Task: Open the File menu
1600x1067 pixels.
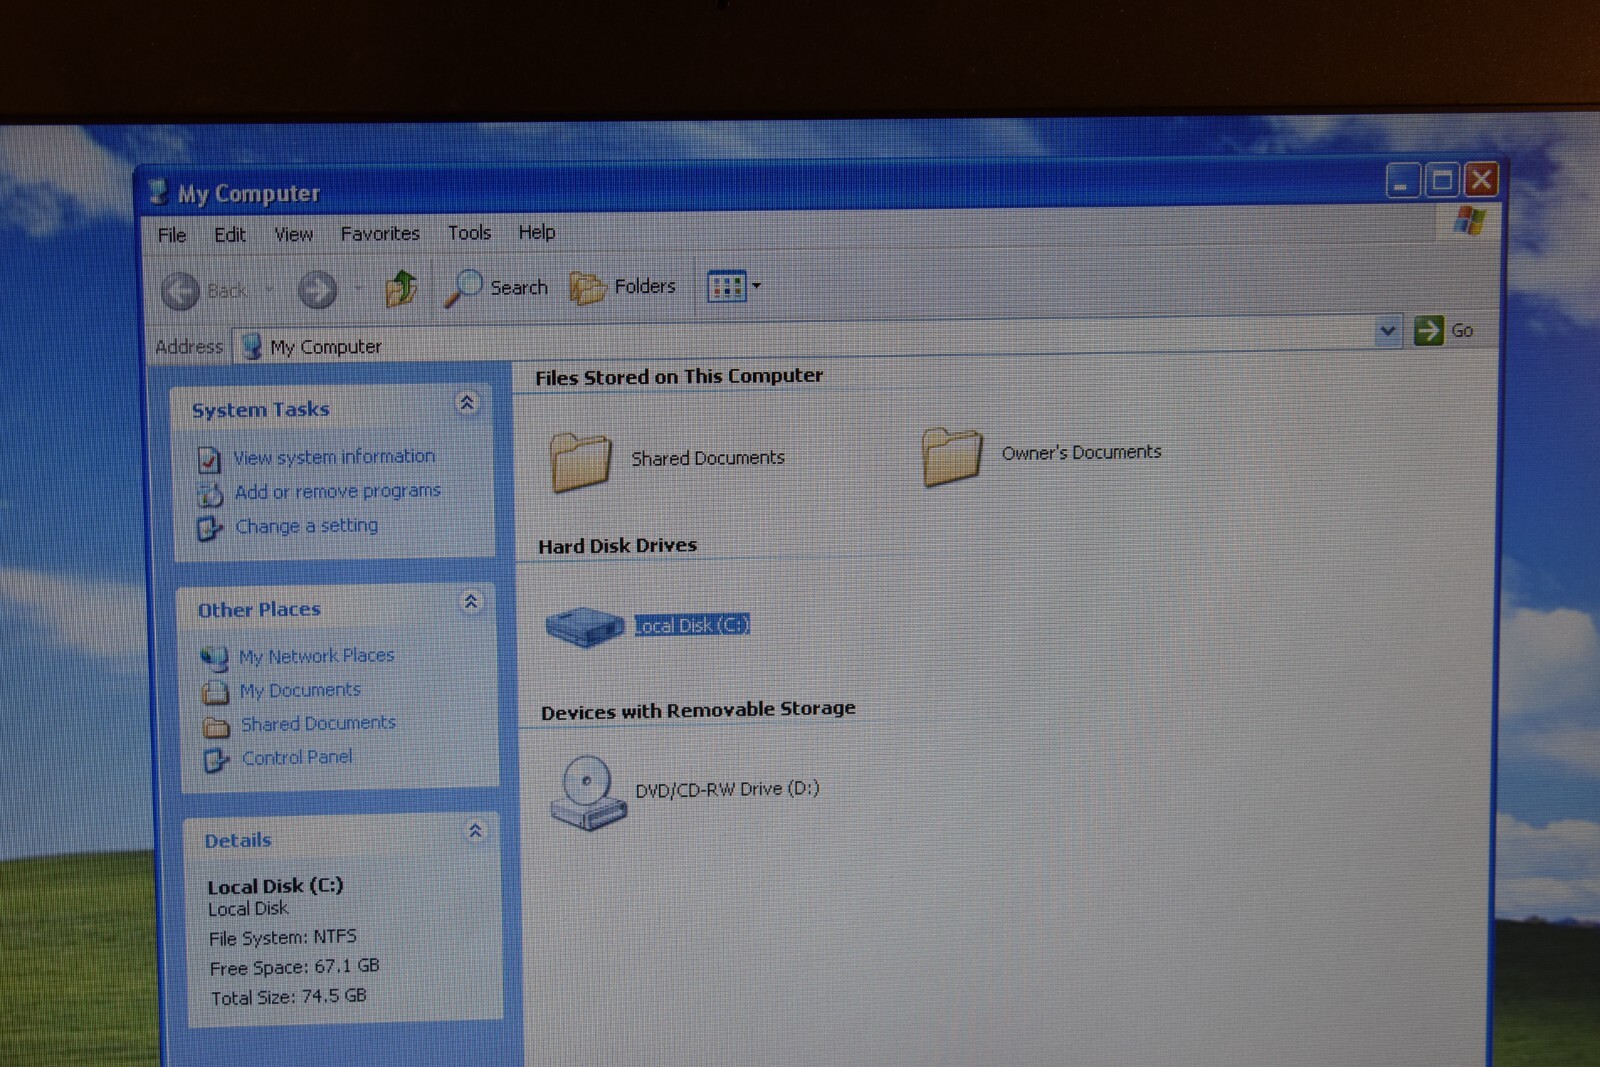Action: [x=172, y=235]
